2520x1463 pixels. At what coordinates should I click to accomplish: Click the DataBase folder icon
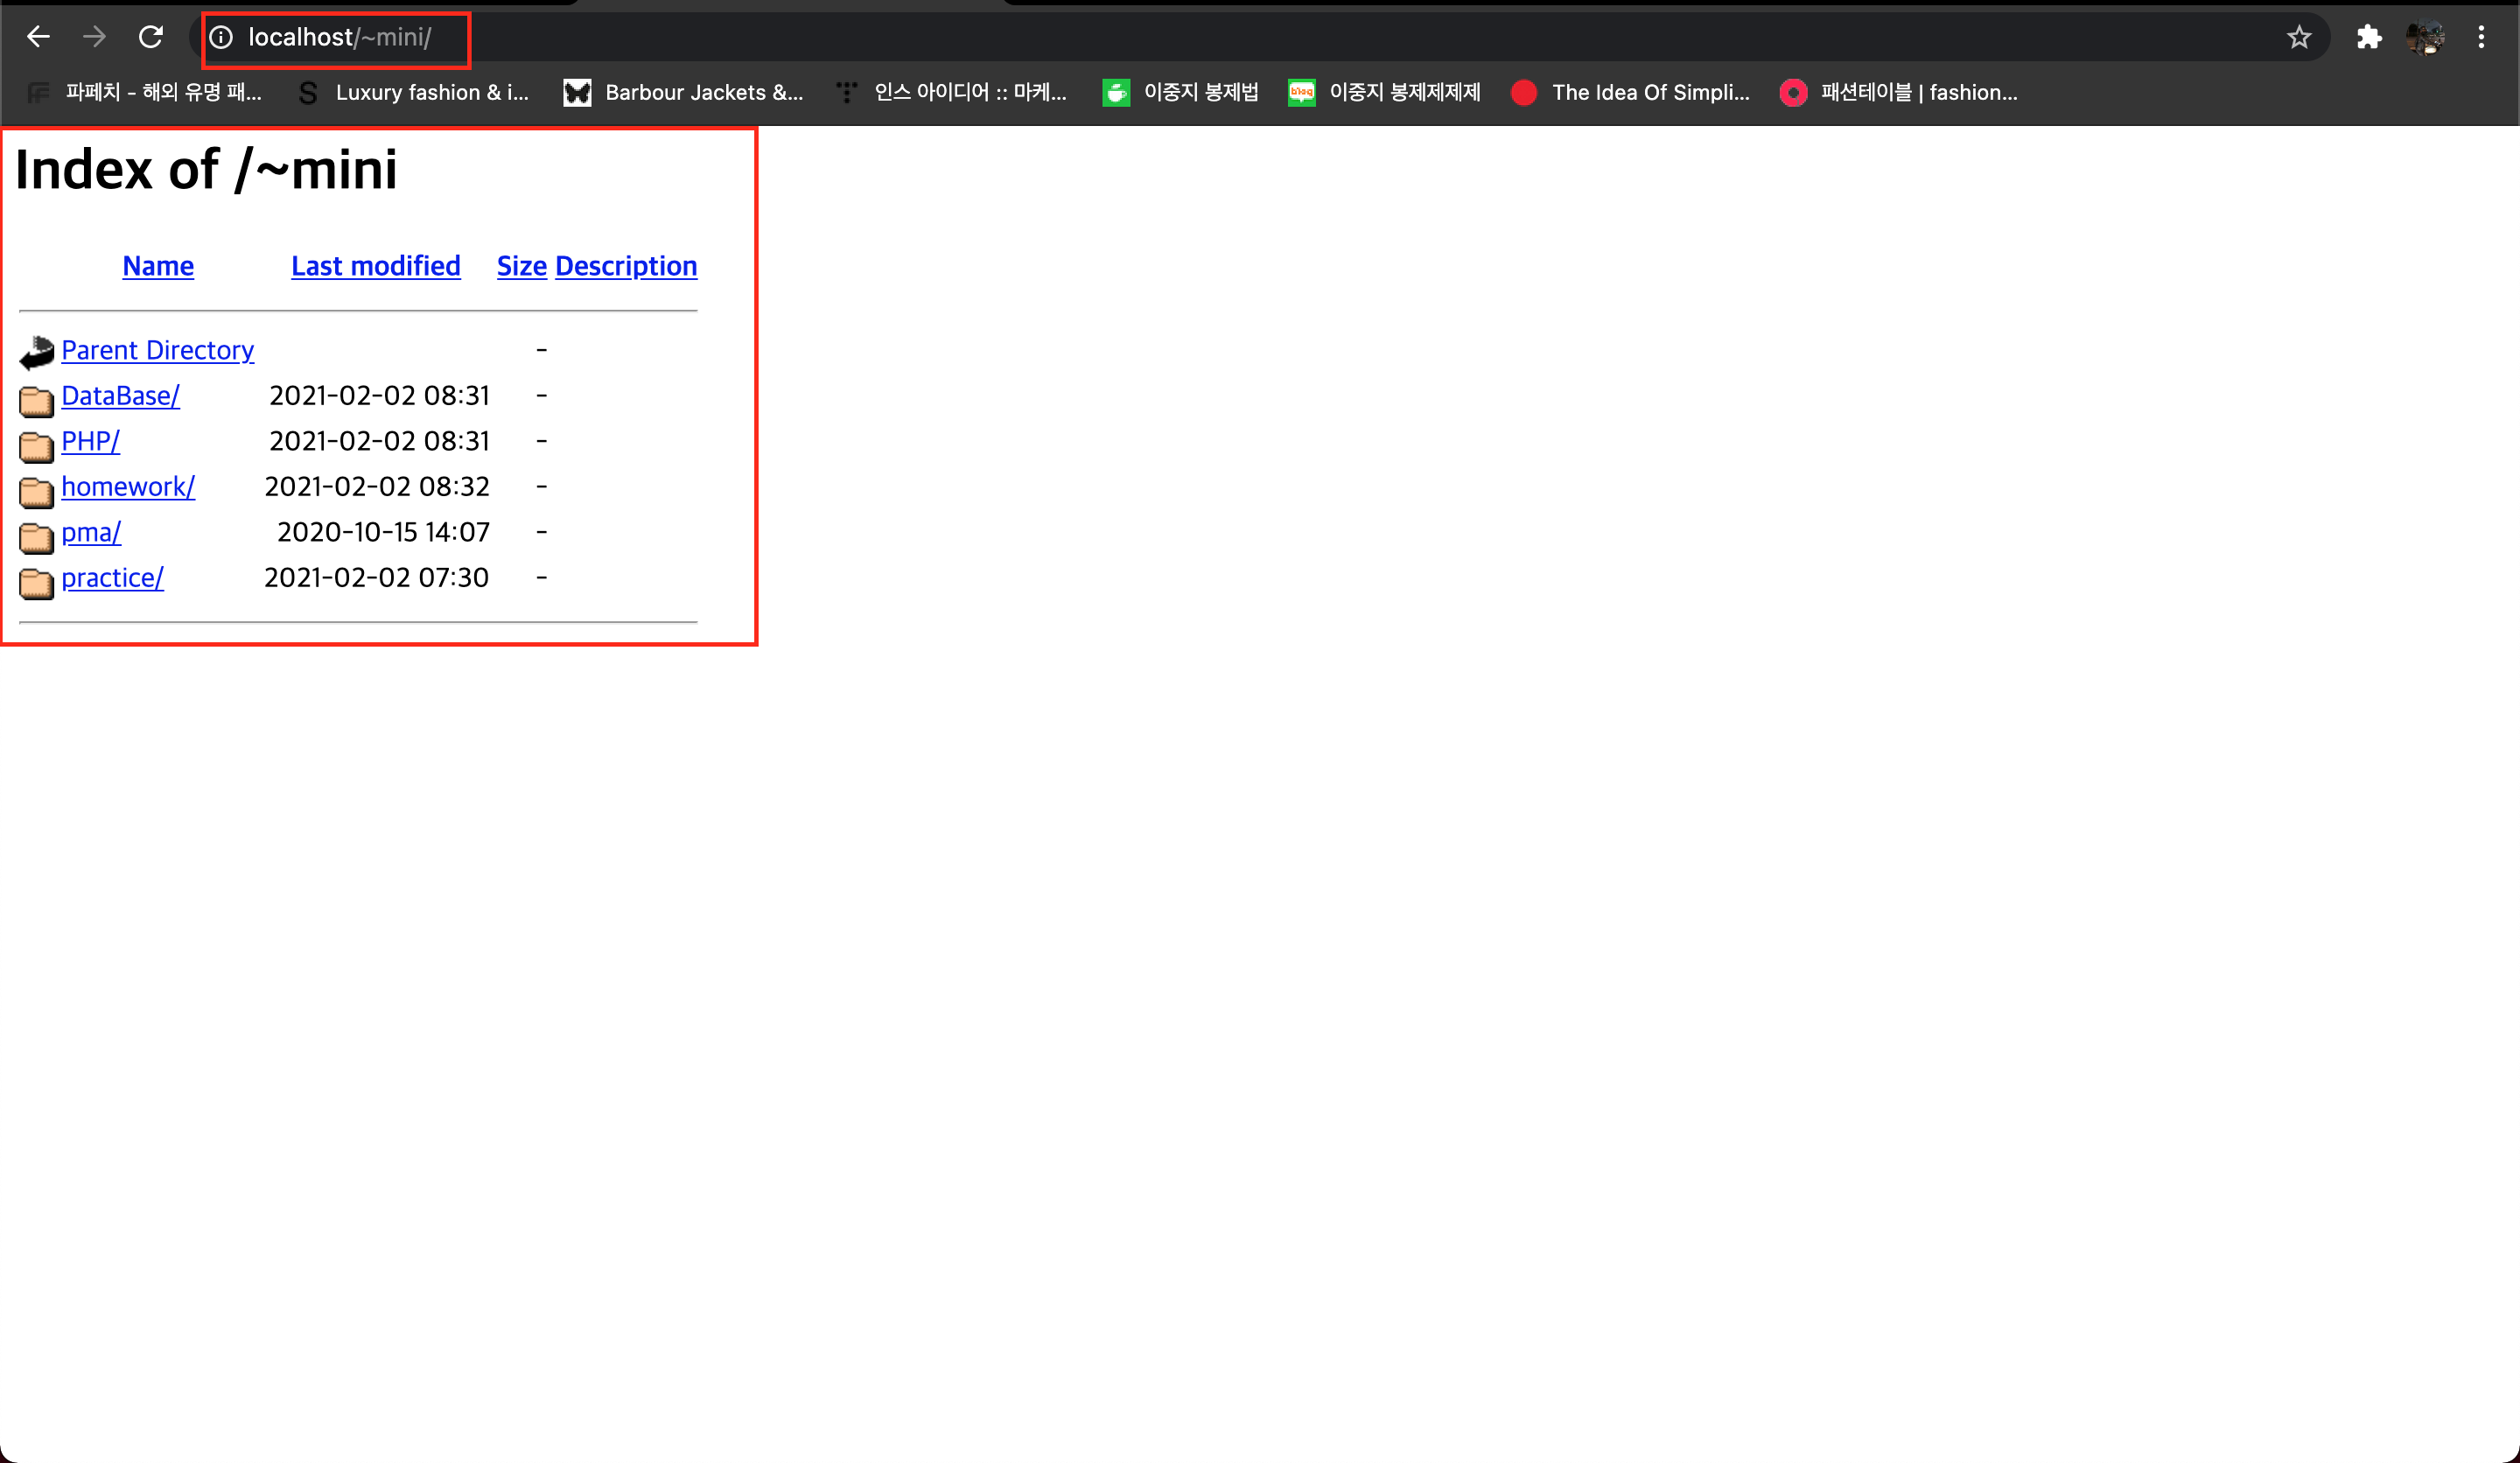pyautogui.click(x=36, y=400)
